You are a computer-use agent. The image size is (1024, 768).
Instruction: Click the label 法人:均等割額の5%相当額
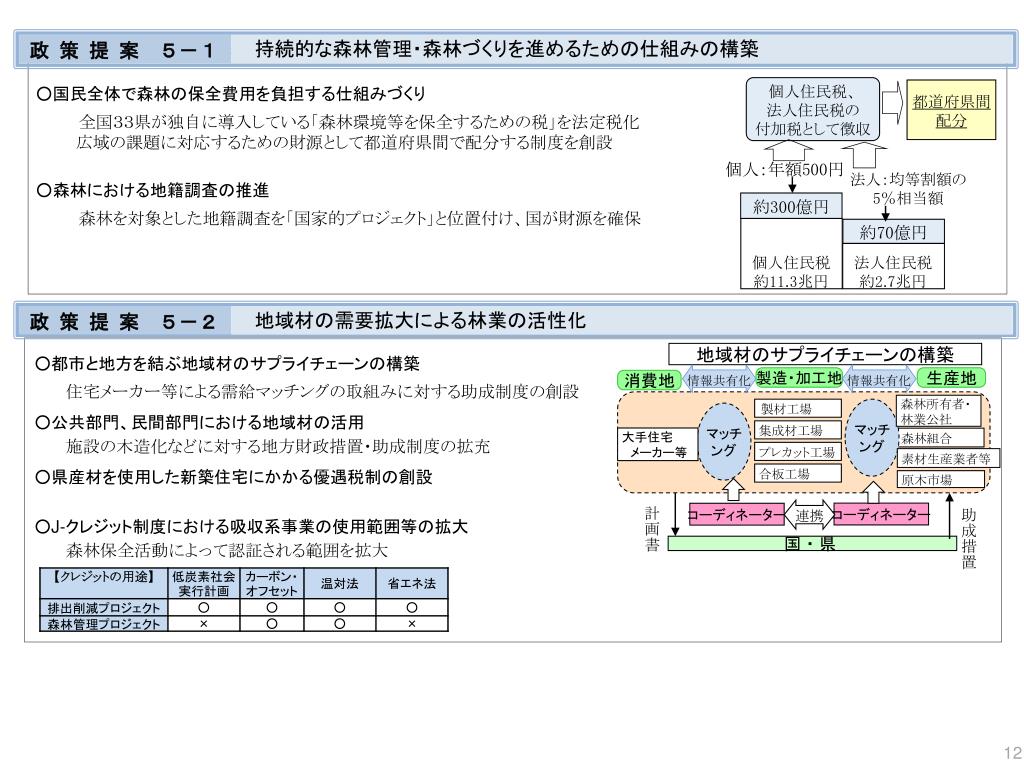pyautogui.click(x=908, y=189)
